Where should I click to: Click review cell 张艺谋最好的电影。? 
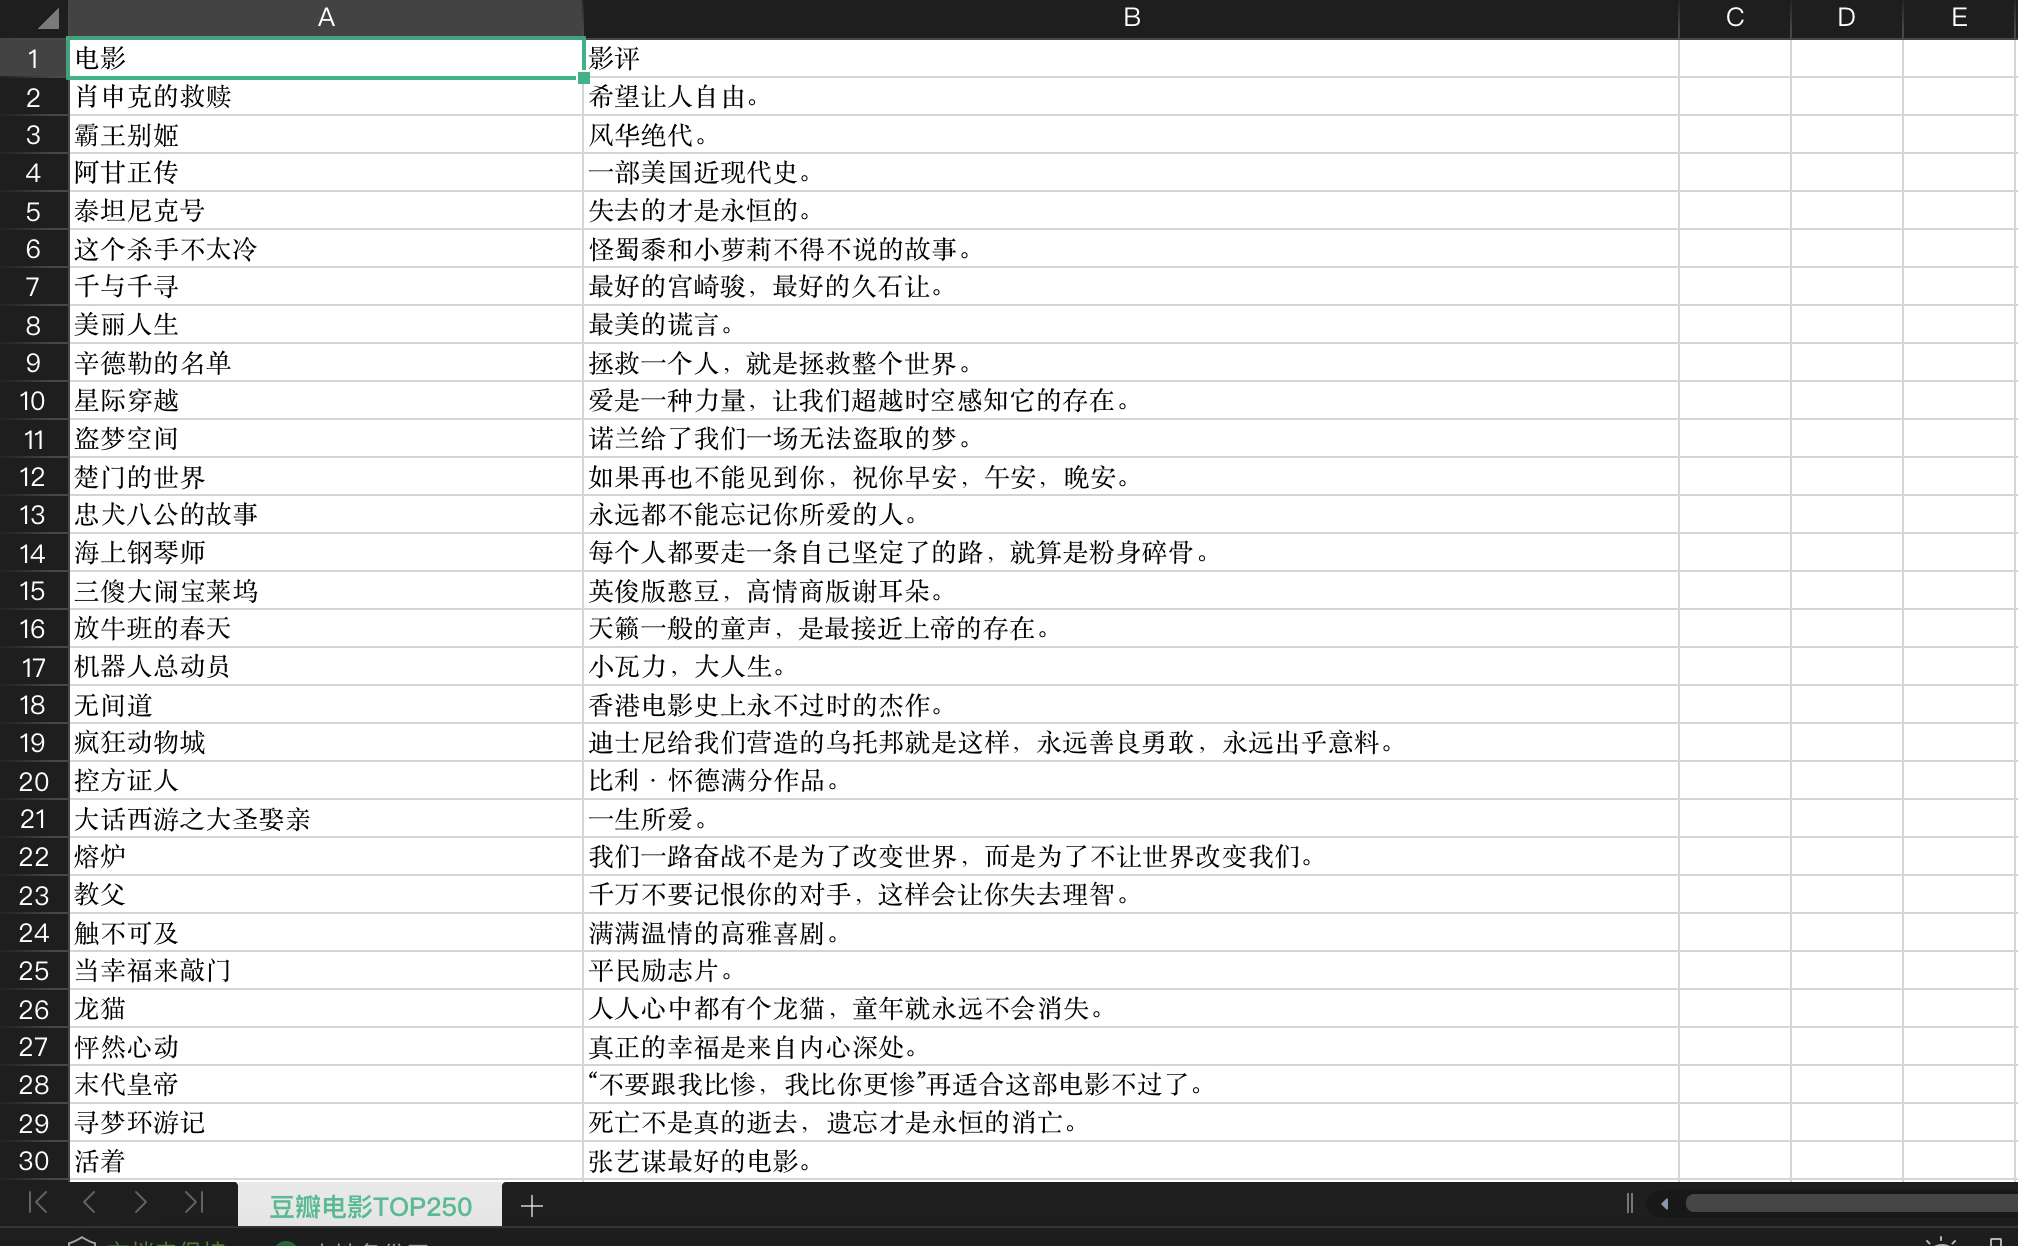pyautogui.click(x=1131, y=1161)
